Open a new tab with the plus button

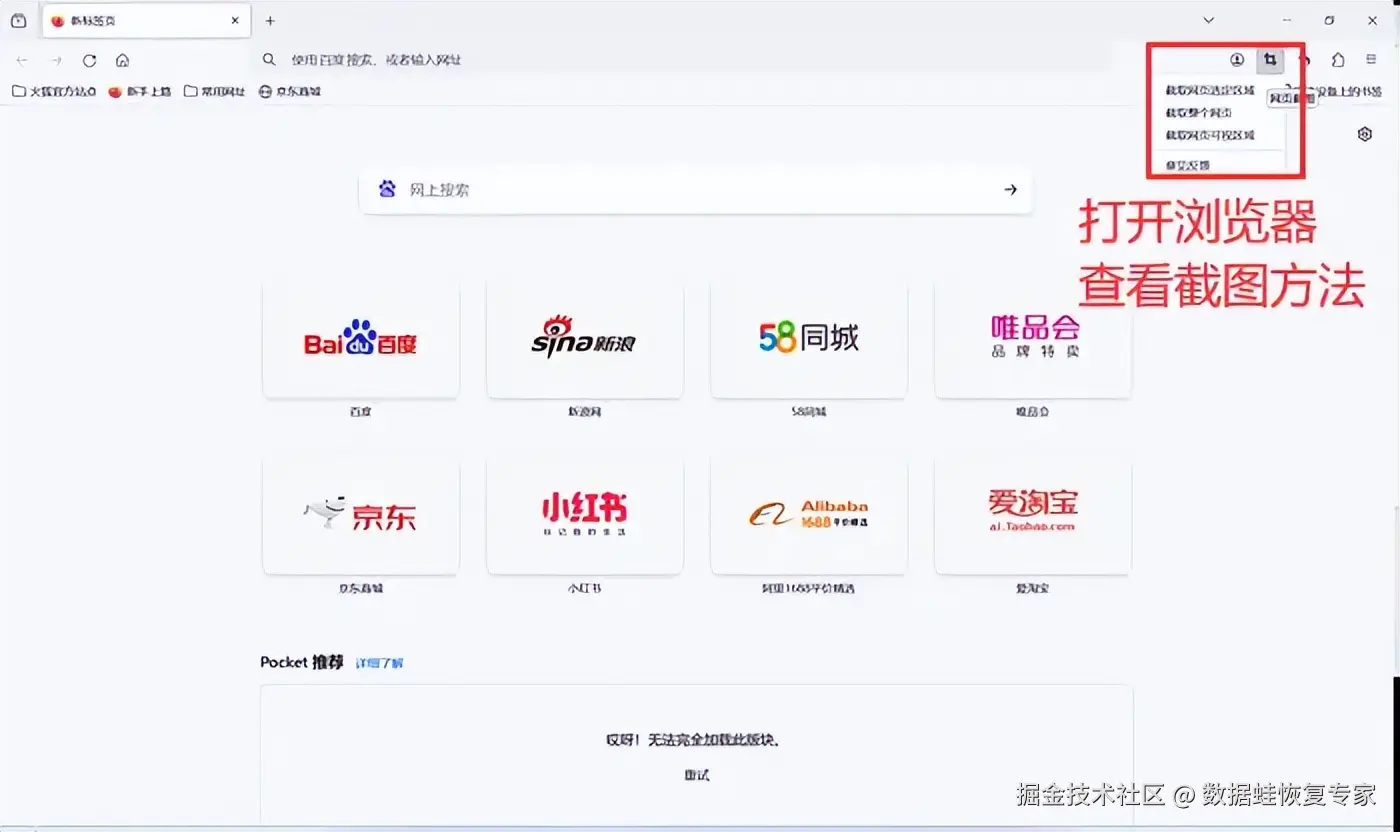[270, 20]
